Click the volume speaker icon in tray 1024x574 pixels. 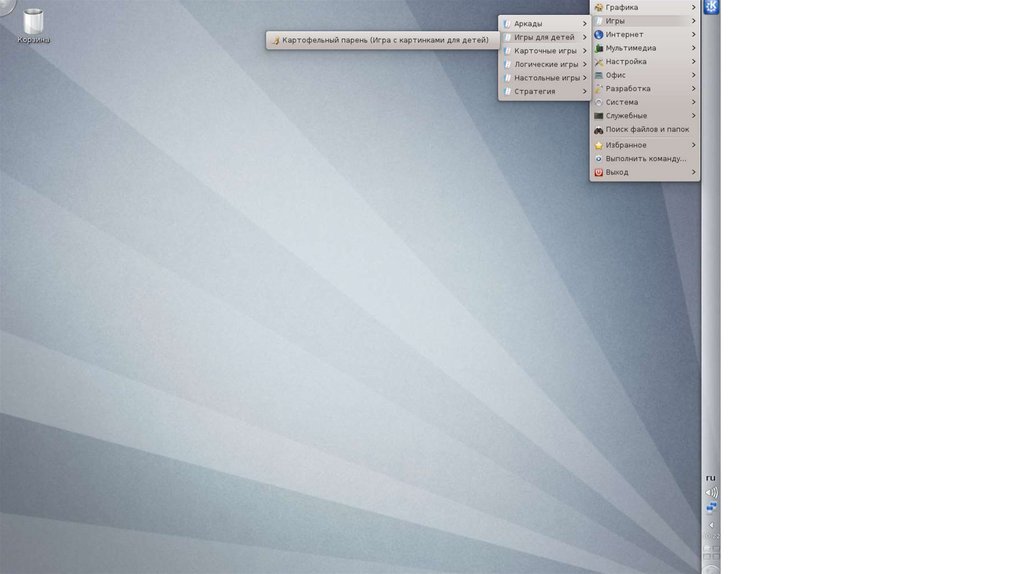711,492
